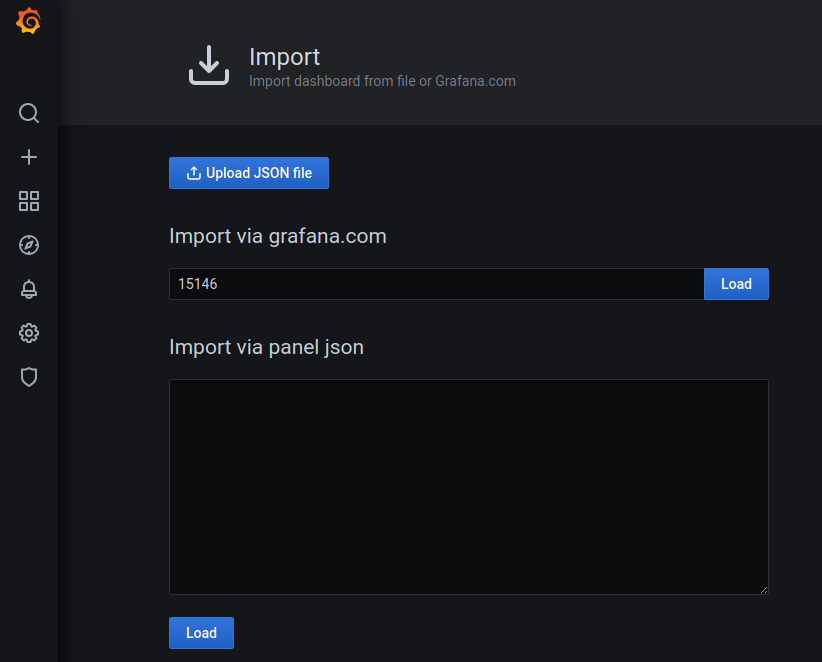Click the textarea resize handle at bottom-right corner

click(x=763, y=590)
